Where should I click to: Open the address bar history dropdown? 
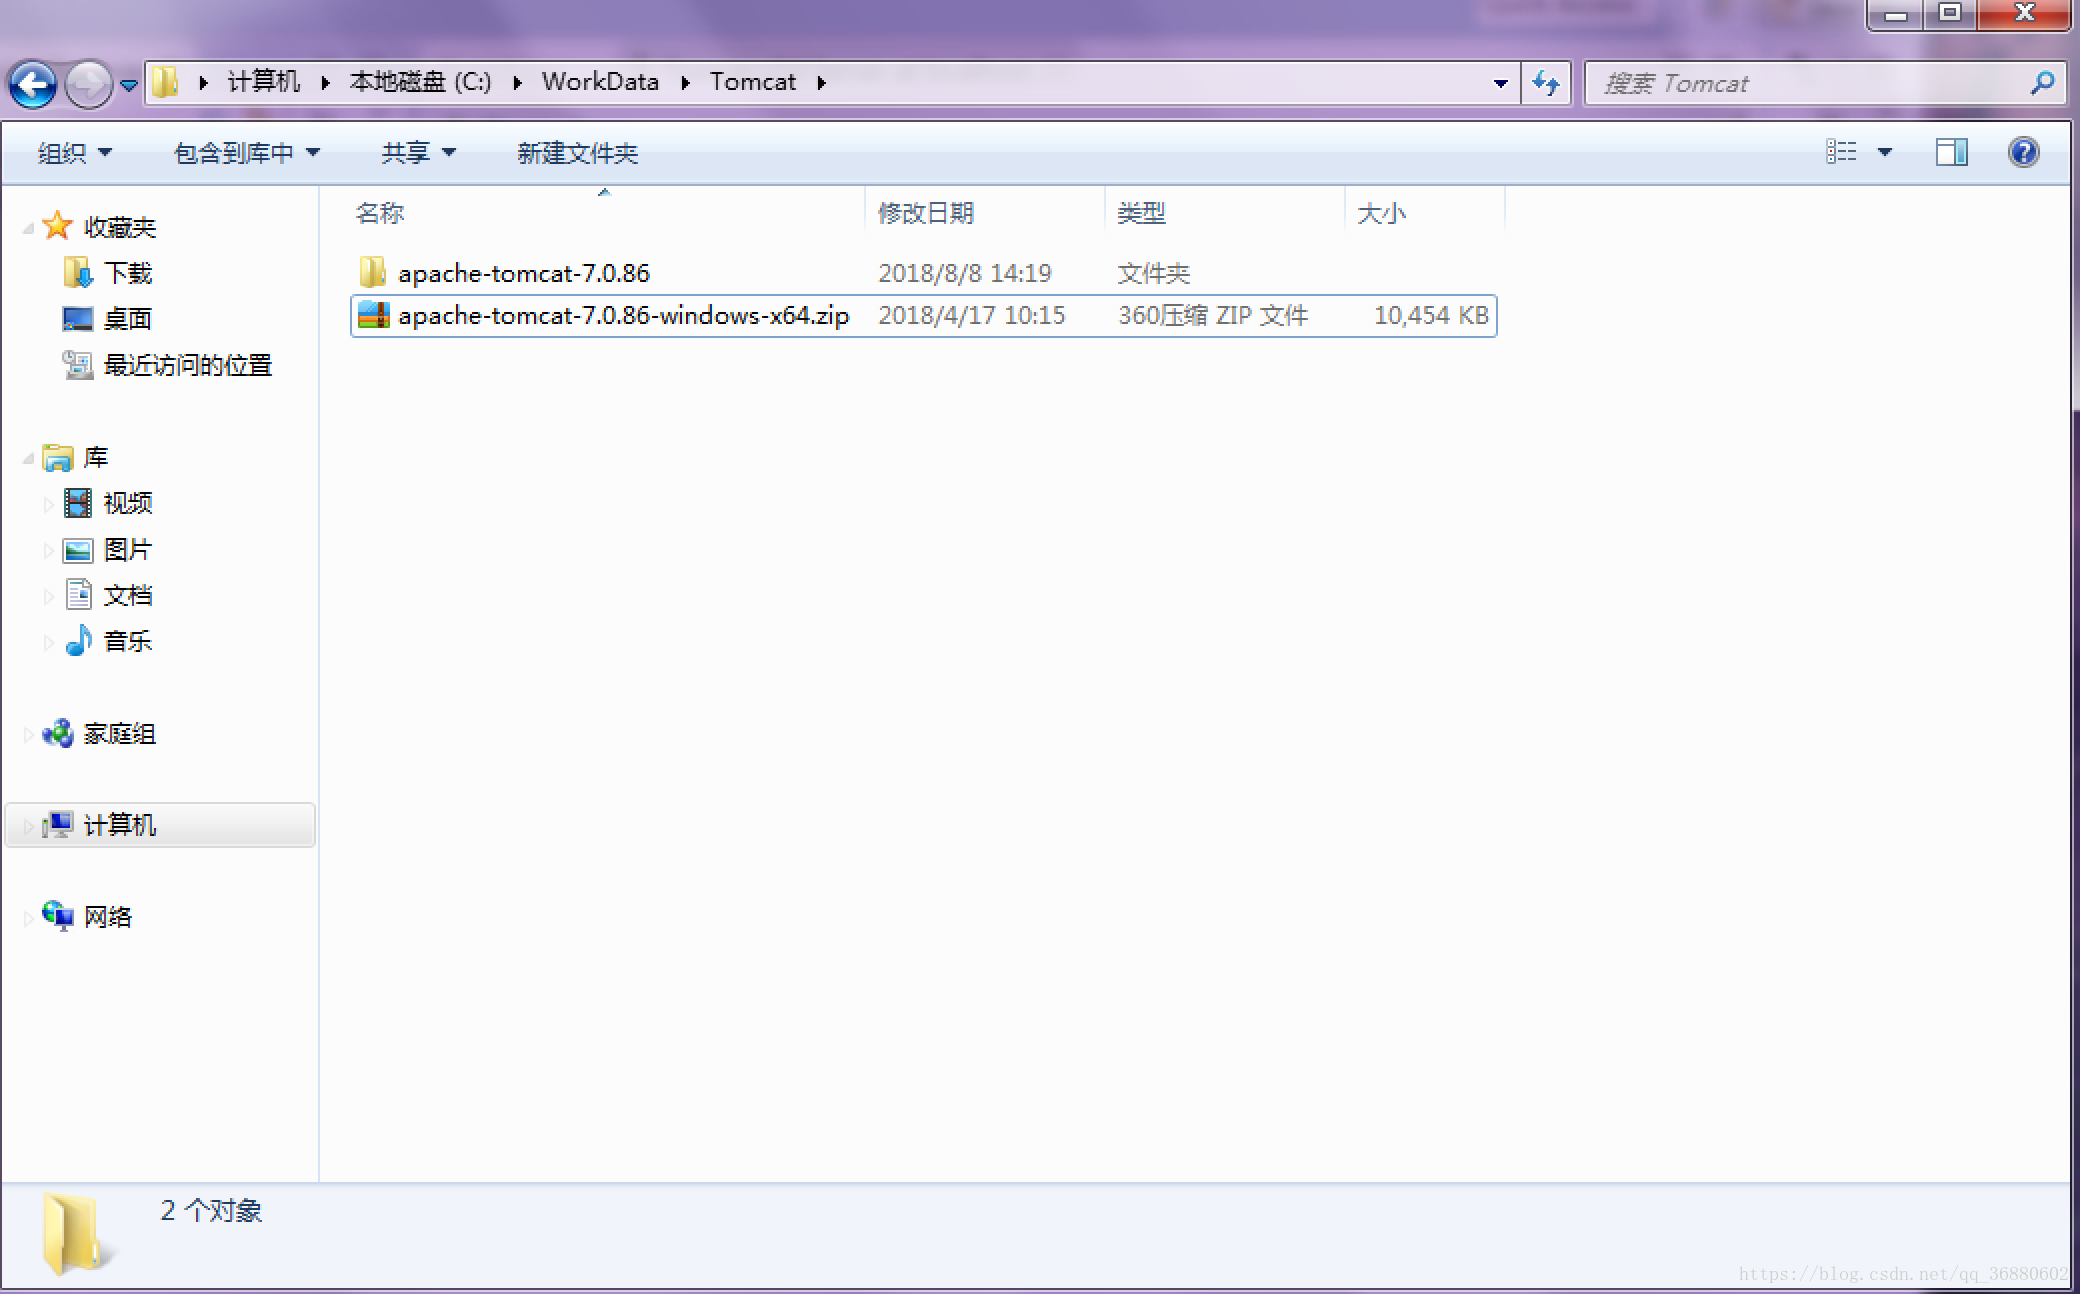1500,84
